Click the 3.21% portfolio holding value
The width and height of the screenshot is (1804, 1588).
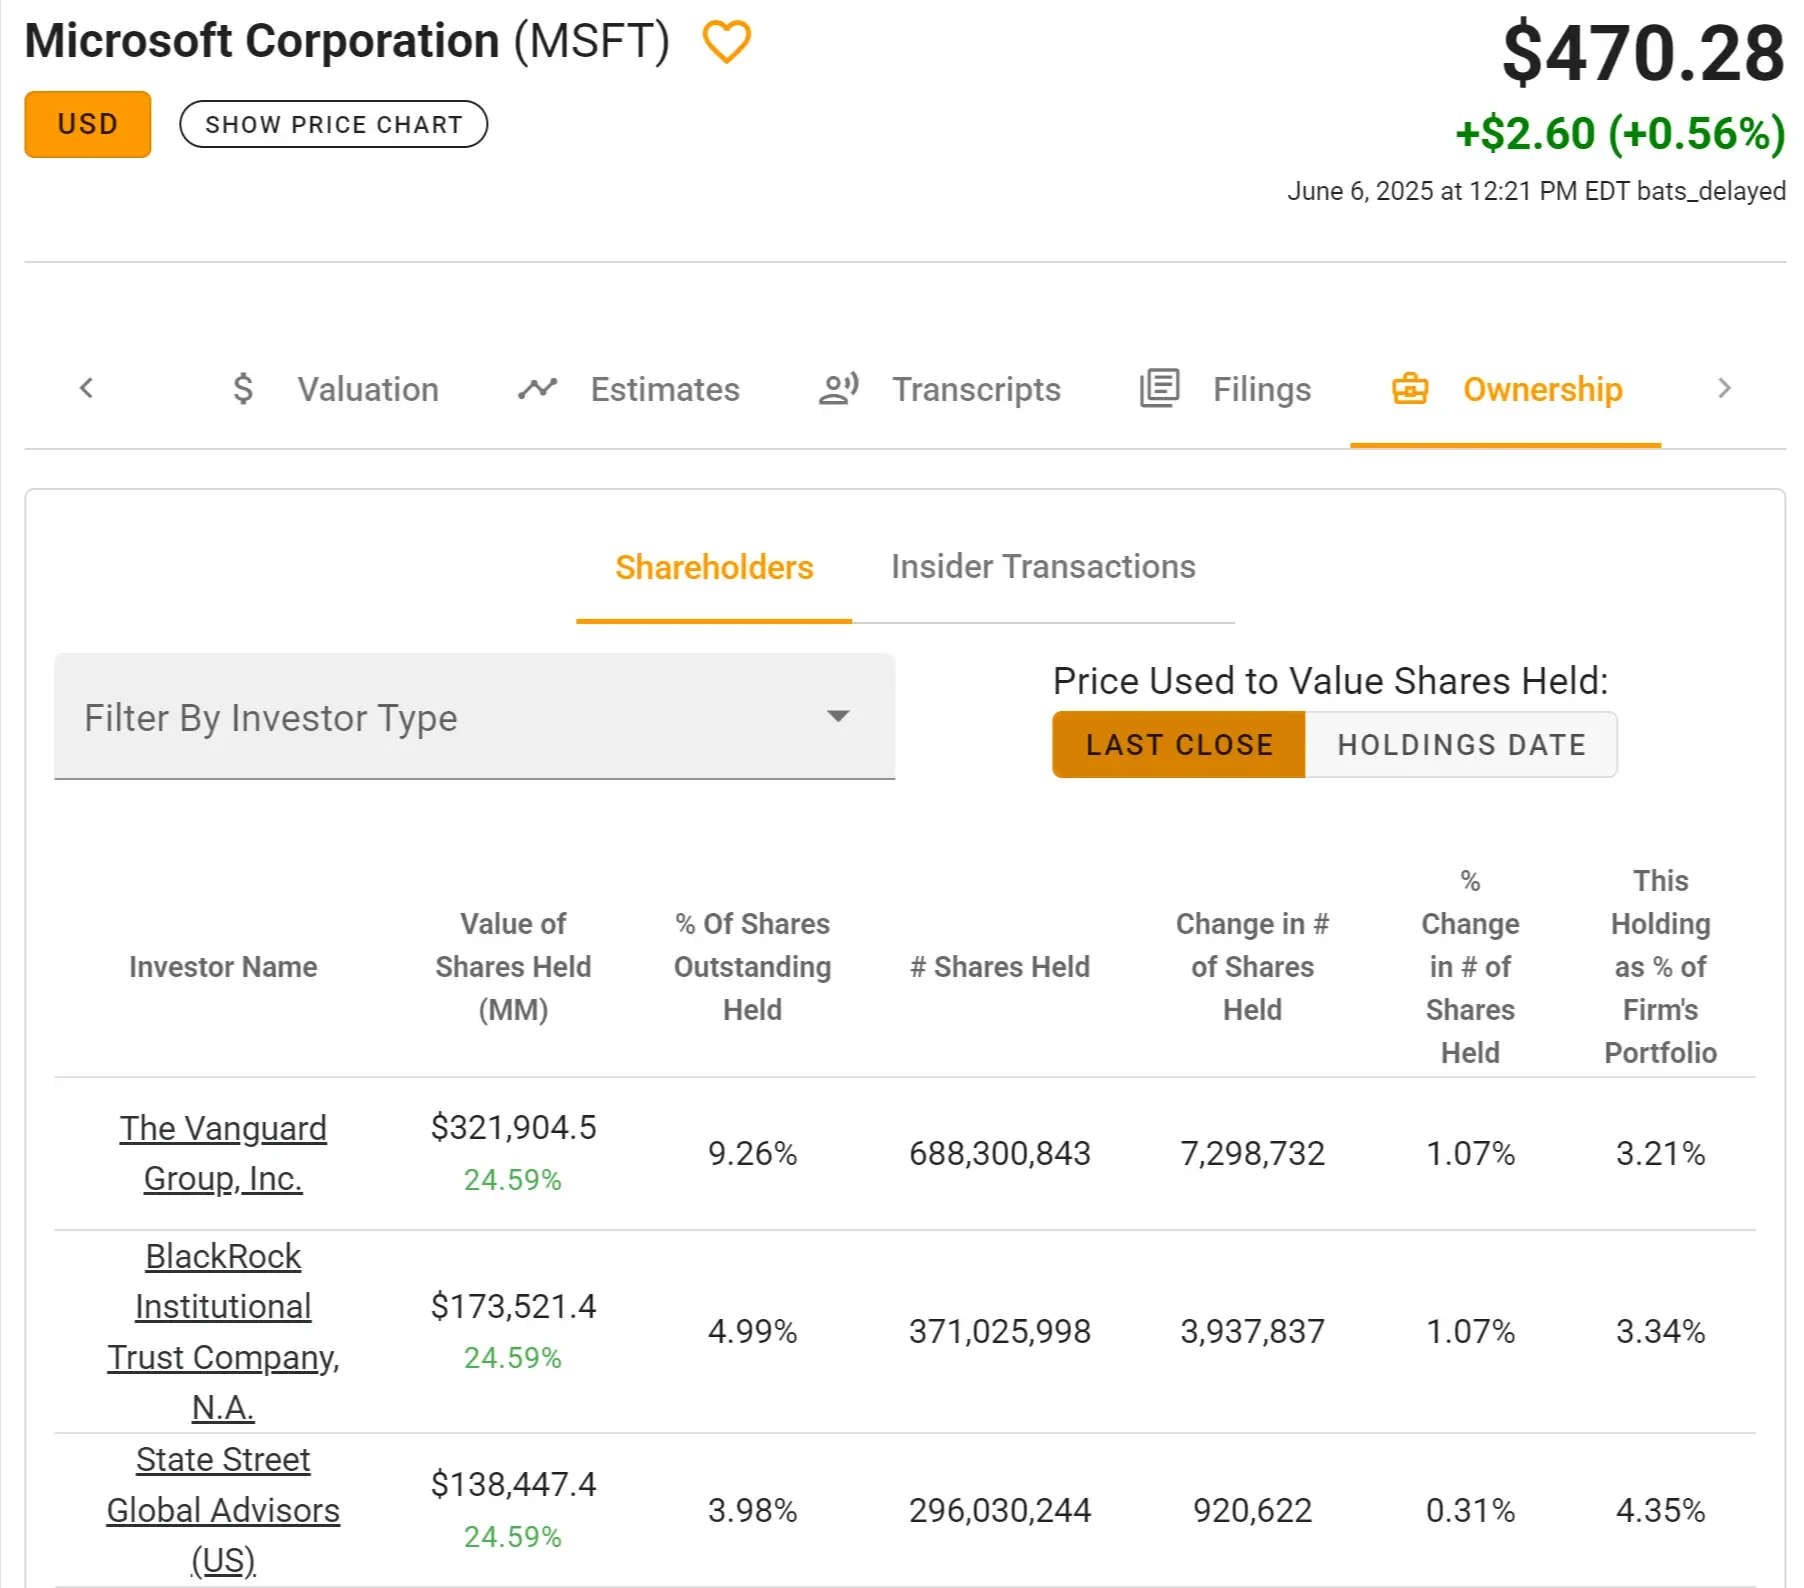tap(1660, 1154)
